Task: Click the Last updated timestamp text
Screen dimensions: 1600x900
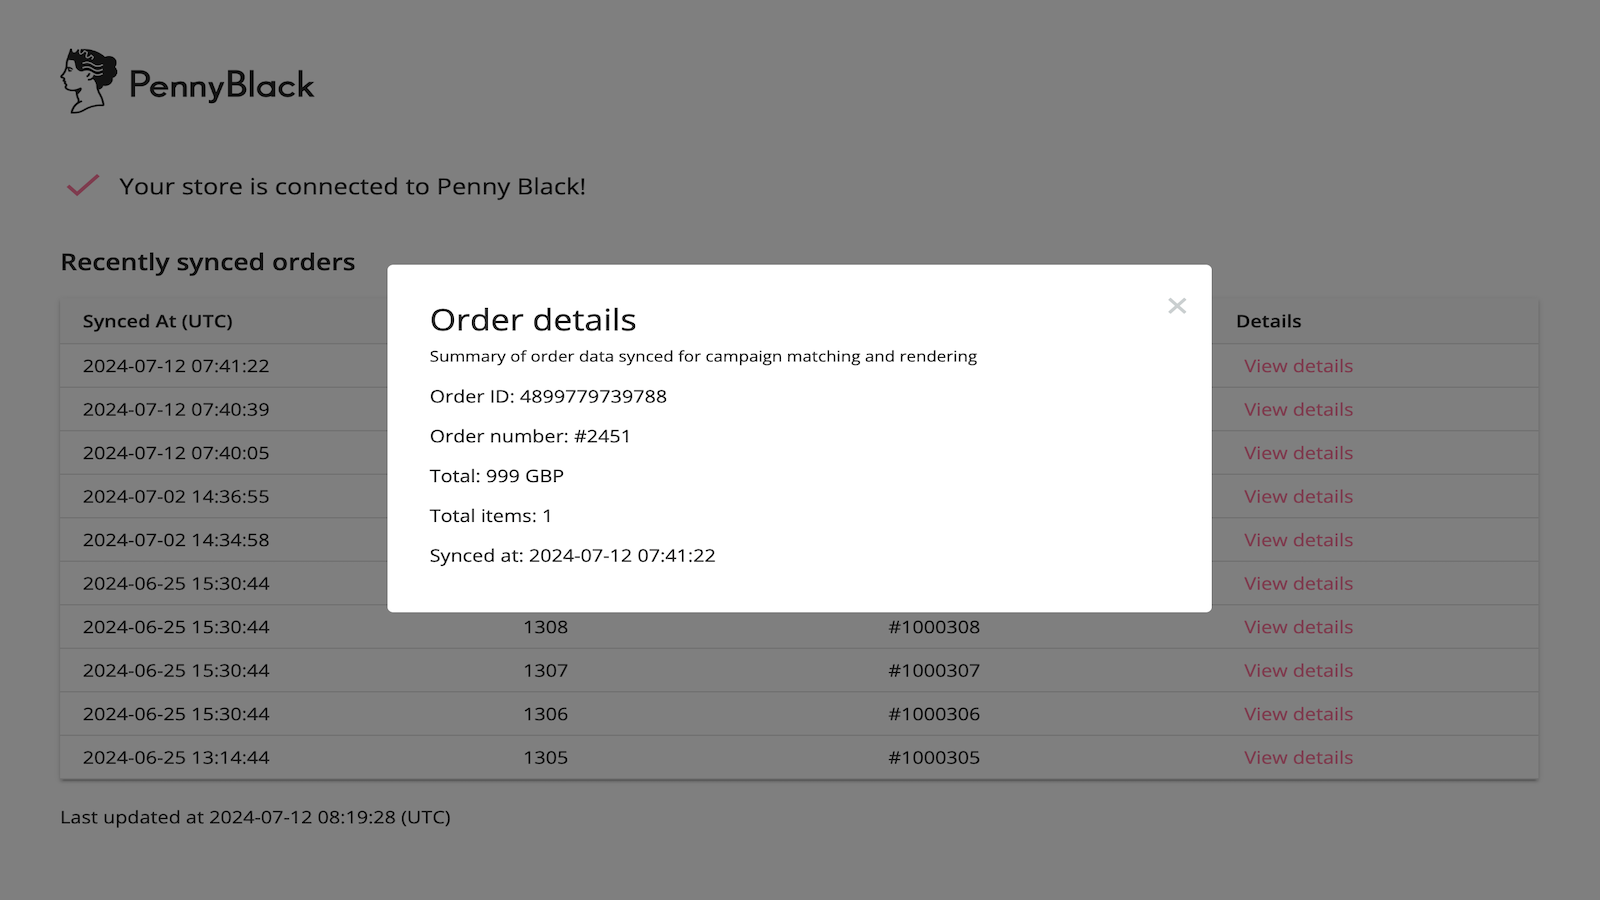Action: 255,817
